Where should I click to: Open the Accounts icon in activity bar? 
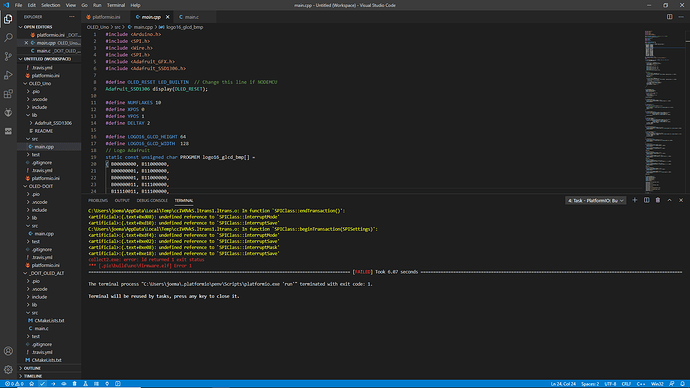pyautogui.click(x=8, y=351)
